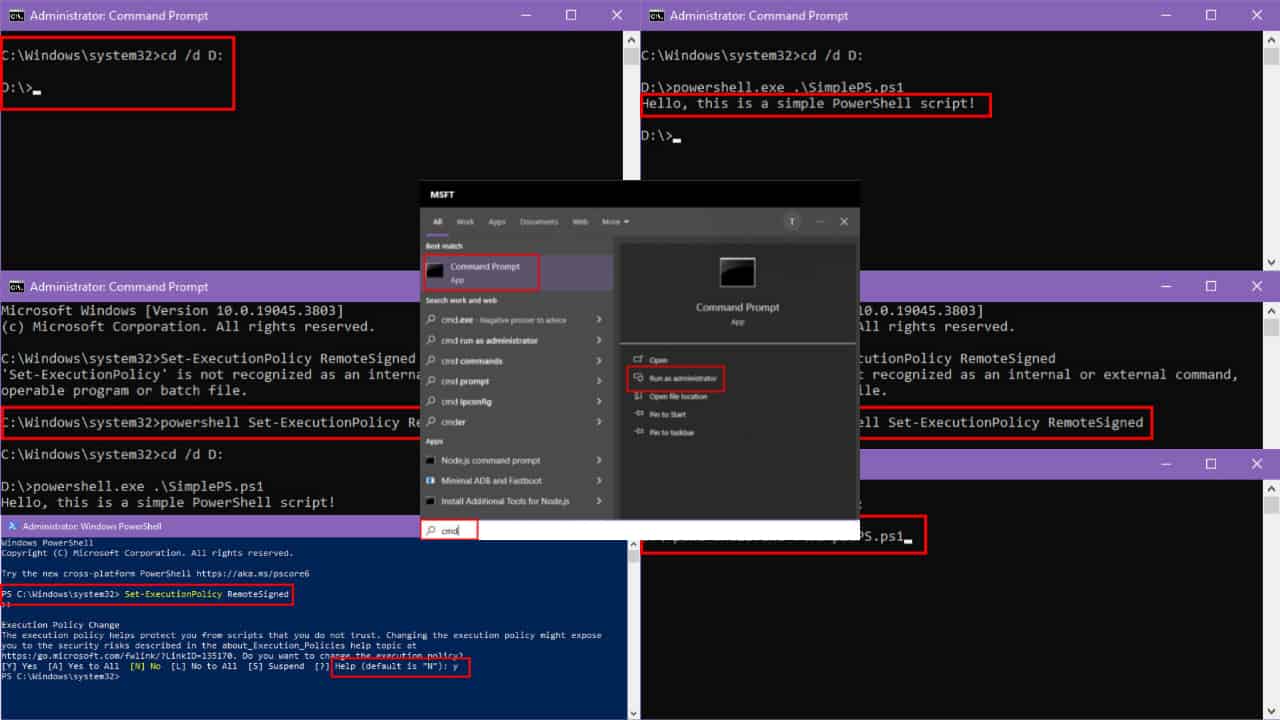Click 'Execution Policy Change' heading in PowerShell

coord(60,625)
